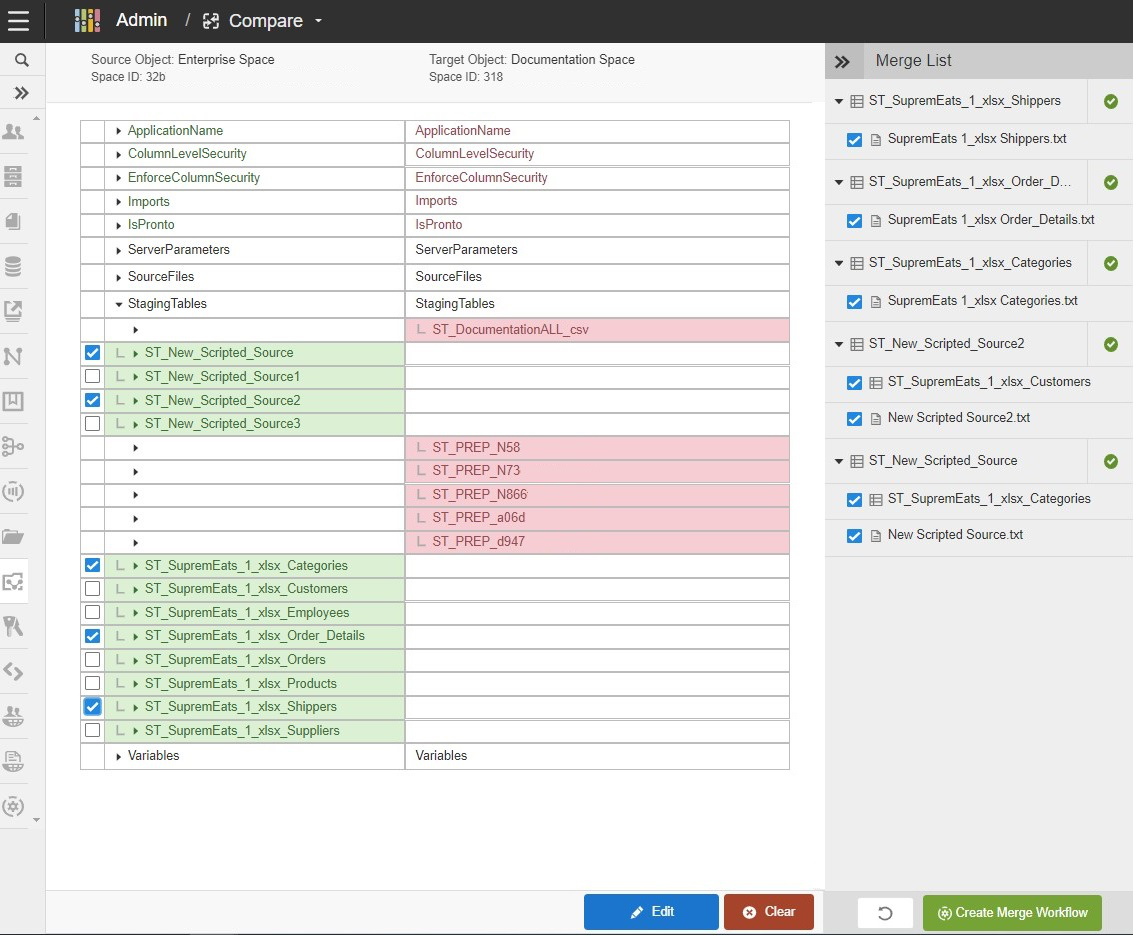Click the search icon in sidebar

[22, 60]
